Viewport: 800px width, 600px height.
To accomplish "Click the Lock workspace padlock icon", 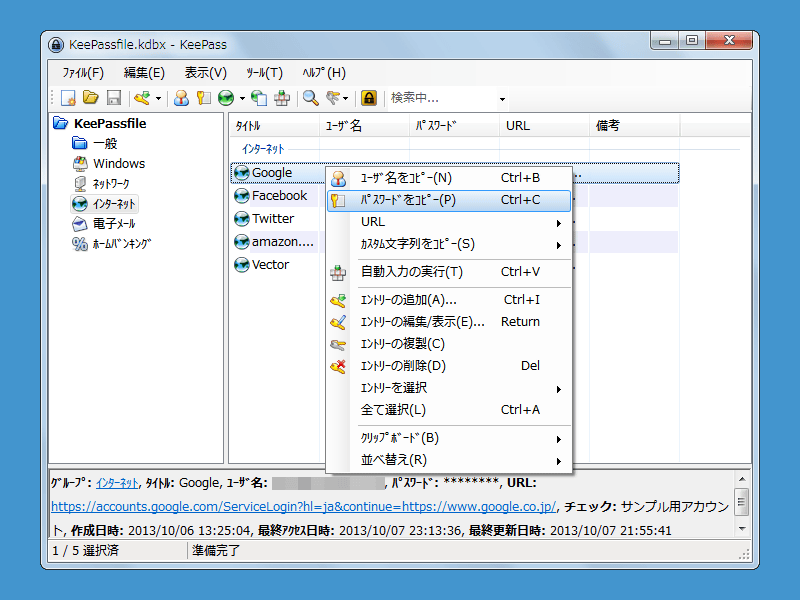I will coord(369,97).
